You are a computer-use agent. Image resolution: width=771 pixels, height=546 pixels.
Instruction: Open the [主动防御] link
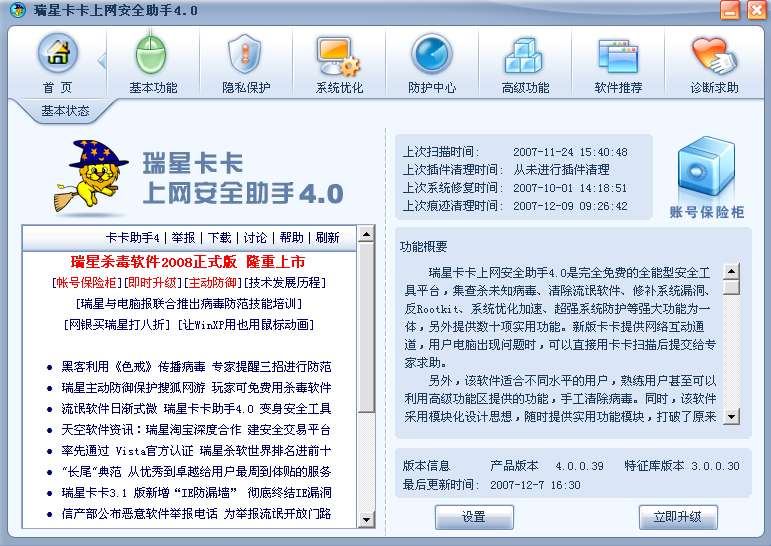tap(212, 283)
